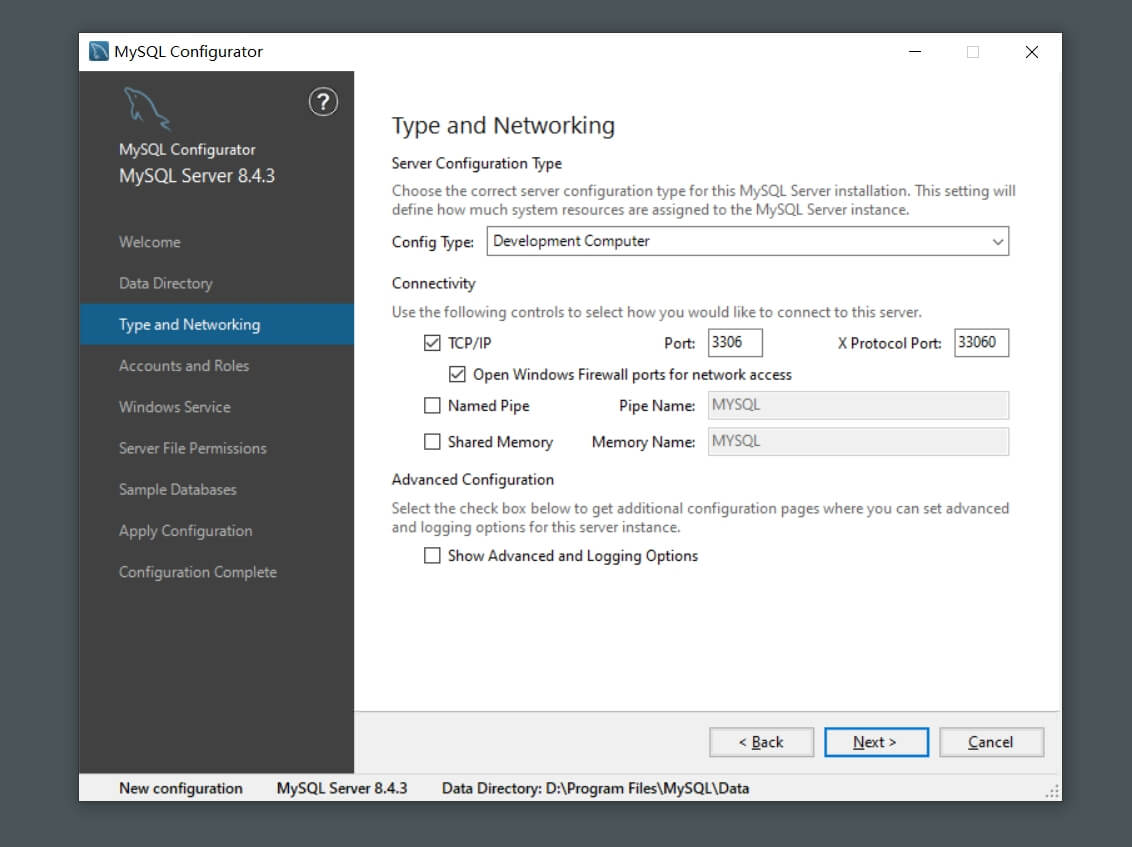Viewport: 1132px width, 847px height.
Task: Go to Welcome step in sidebar
Action: point(149,242)
